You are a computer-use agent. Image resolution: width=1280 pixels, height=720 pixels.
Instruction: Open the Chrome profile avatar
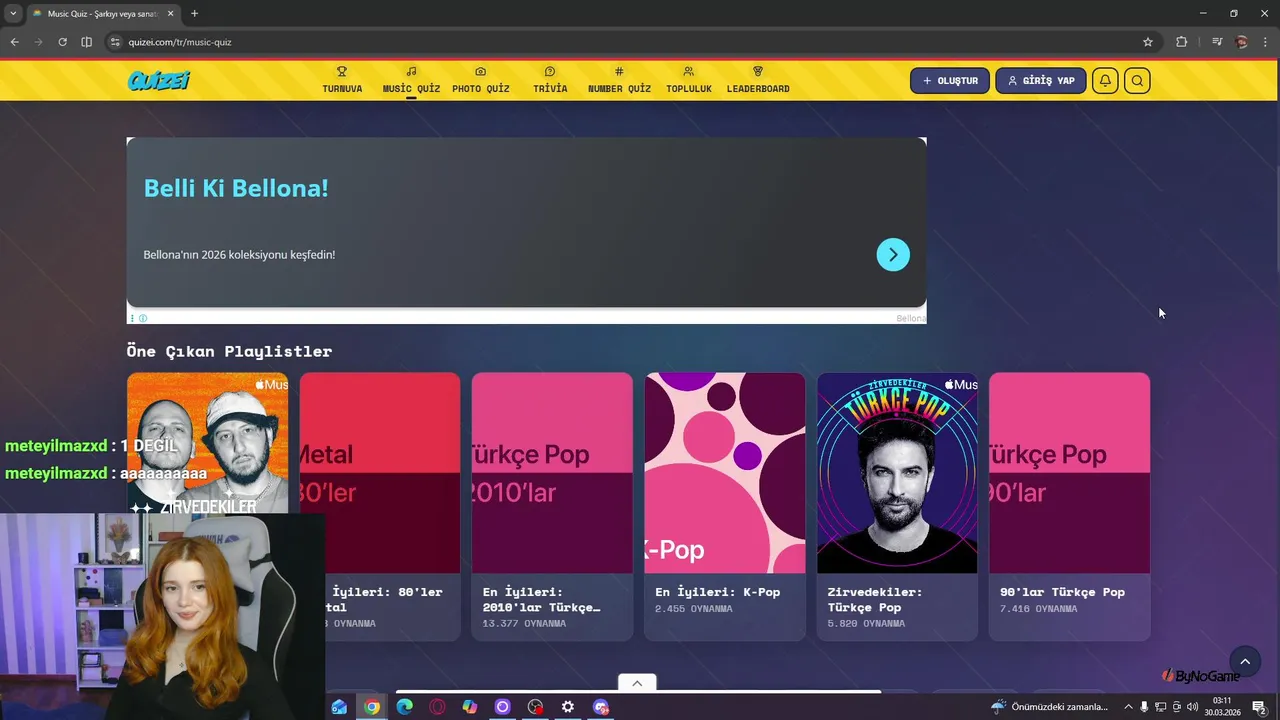pyautogui.click(x=1242, y=42)
